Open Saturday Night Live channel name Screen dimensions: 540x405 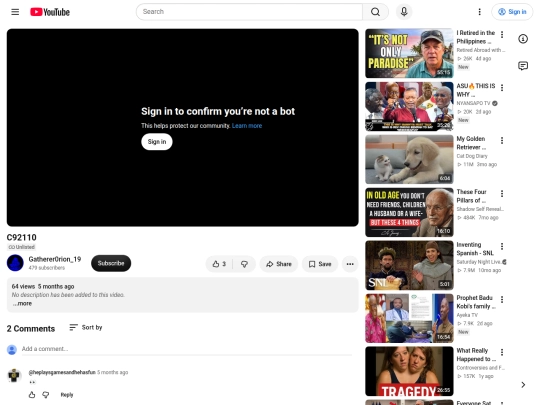[478, 262]
